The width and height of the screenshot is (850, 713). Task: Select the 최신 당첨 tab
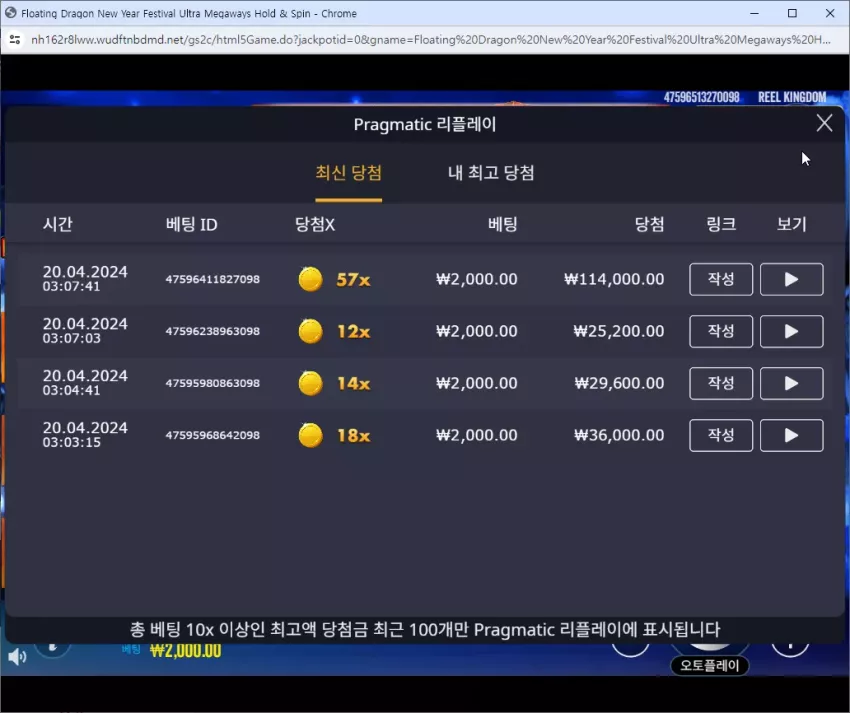pos(349,173)
